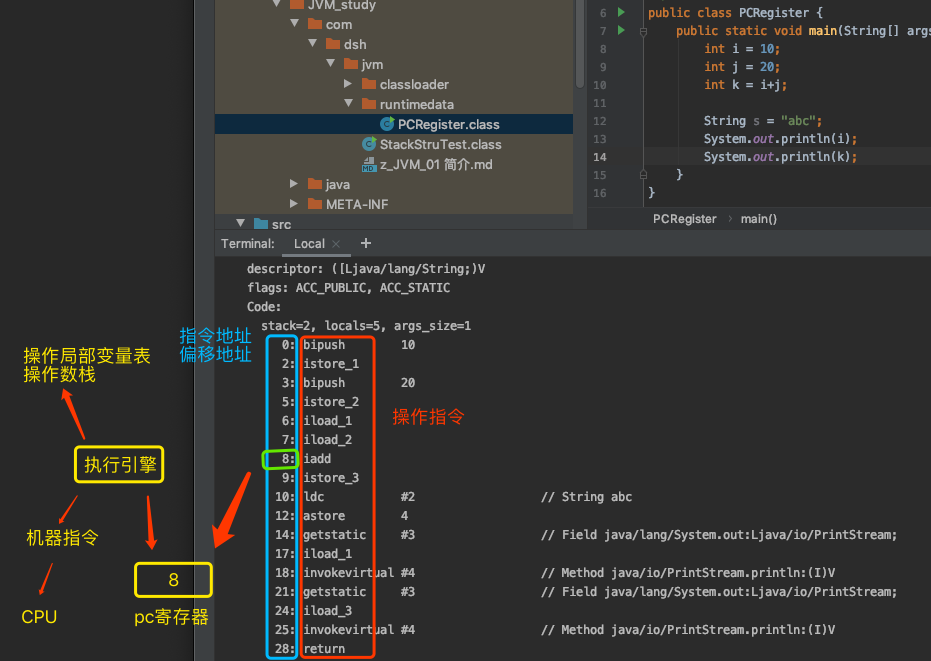This screenshot has height=661, width=931.
Task: Click the run arrow beside main method
Action: pos(621,30)
